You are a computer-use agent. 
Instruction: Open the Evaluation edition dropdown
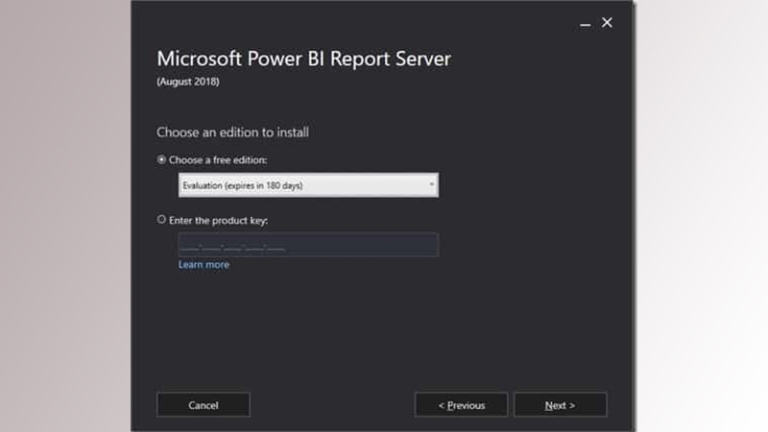click(x=309, y=185)
